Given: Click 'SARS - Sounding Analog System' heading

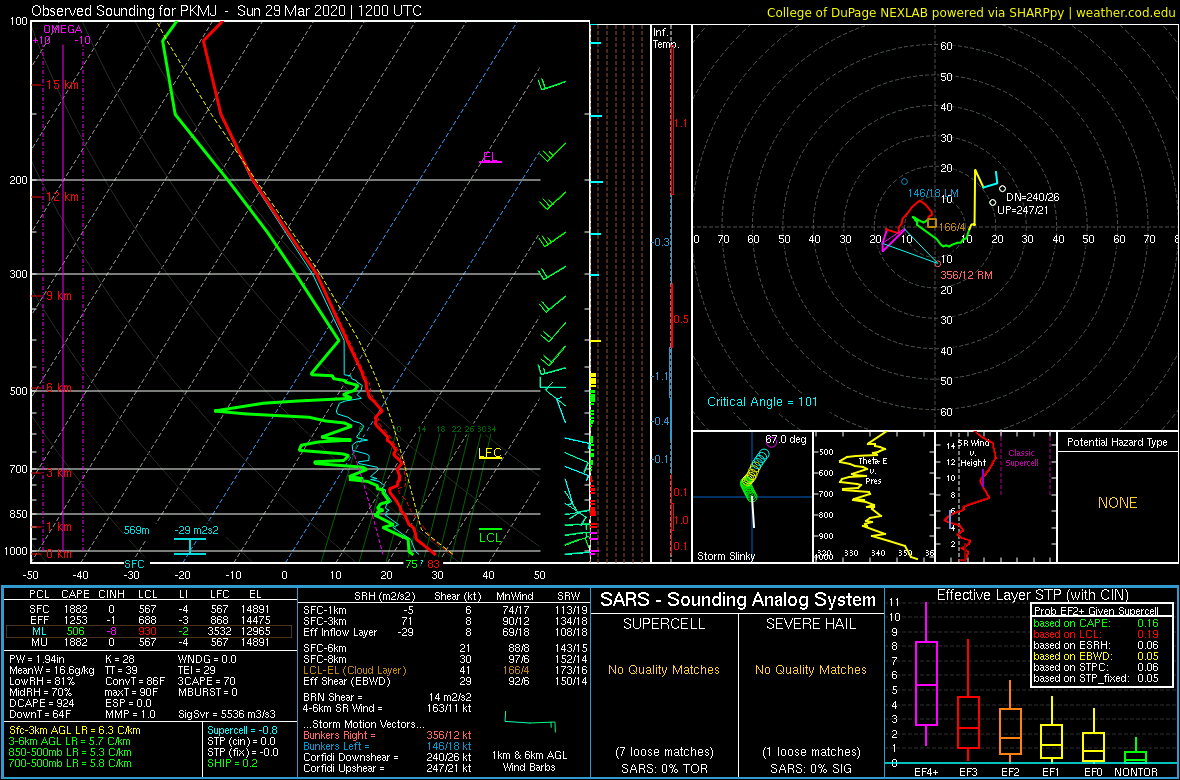Looking at the screenshot, I should (x=738, y=600).
